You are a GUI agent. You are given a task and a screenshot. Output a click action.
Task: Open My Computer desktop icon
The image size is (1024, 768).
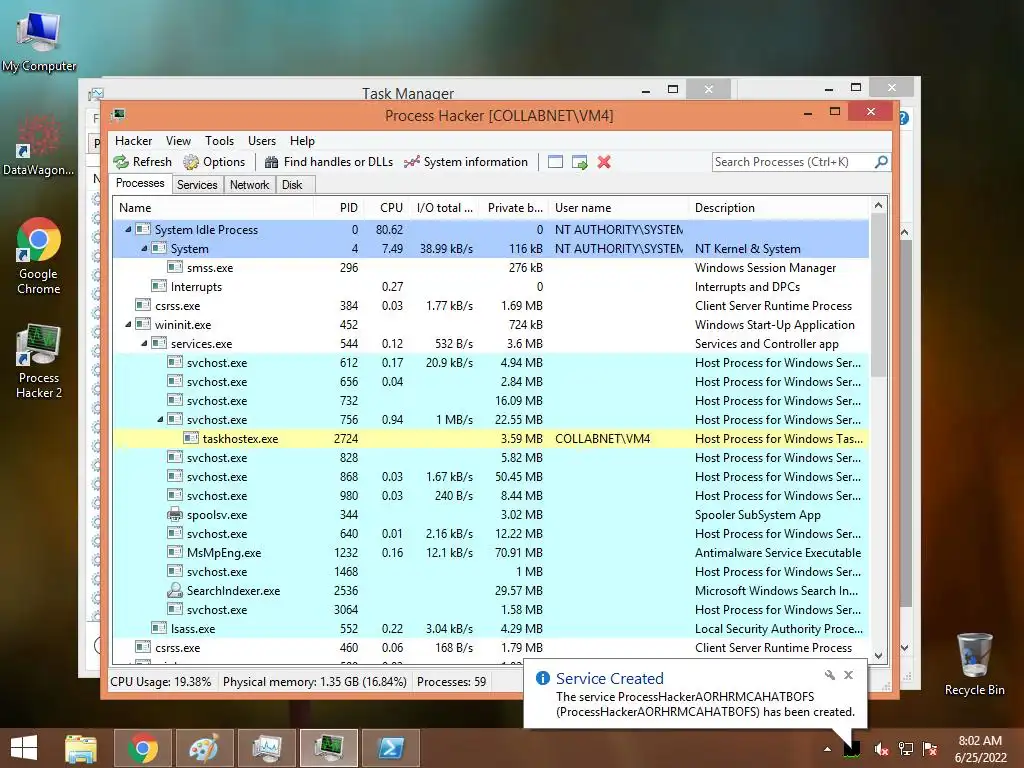[x=39, y=42]
